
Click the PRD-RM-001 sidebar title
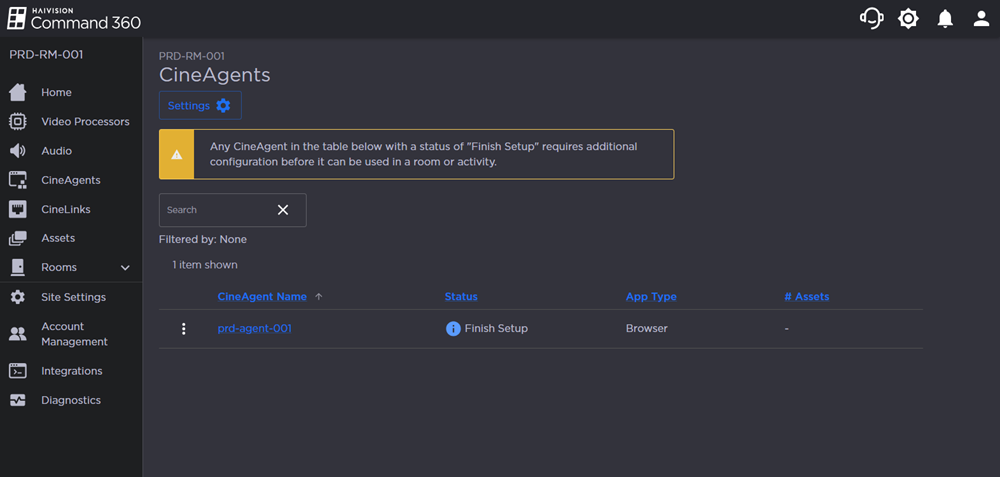46,55
